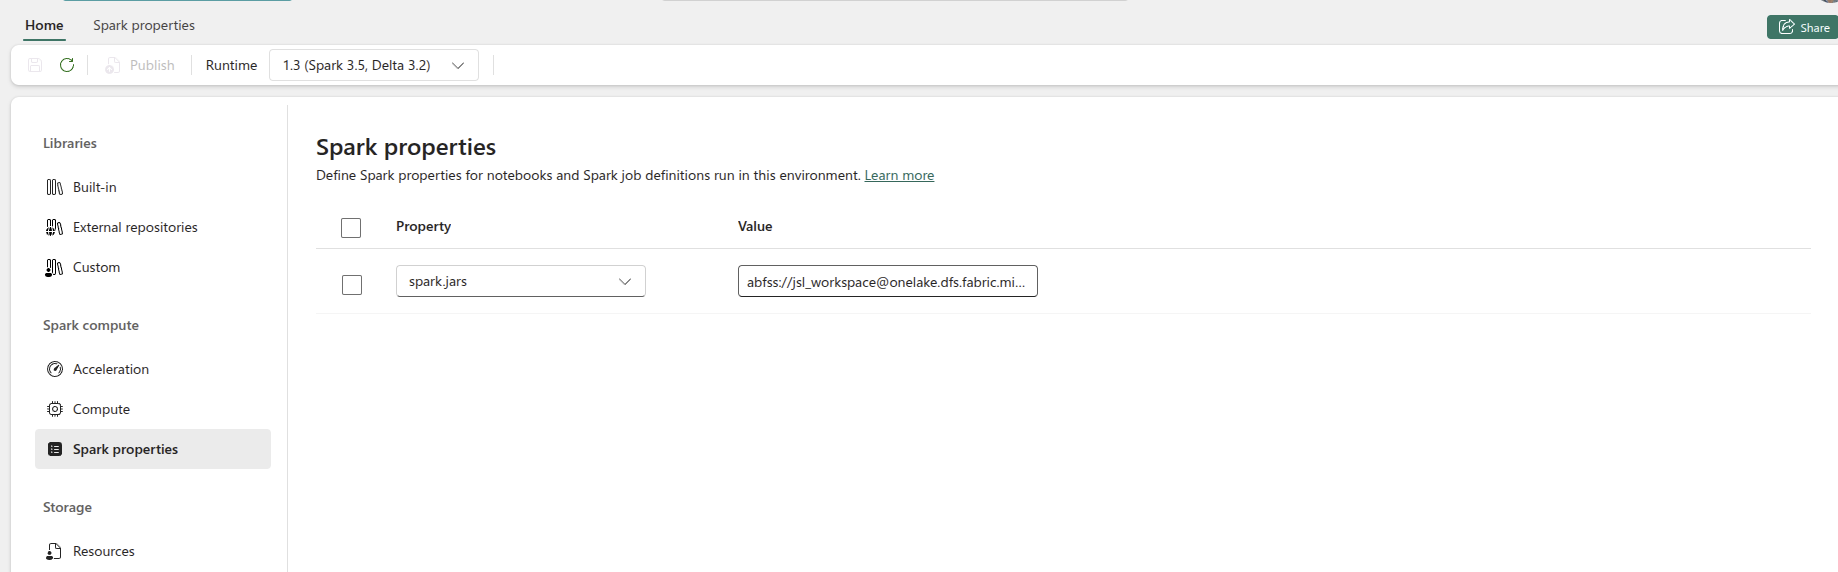
Task: Open External repositories in the sidebar
Action: pyautogui.click(x=135, y=227)
